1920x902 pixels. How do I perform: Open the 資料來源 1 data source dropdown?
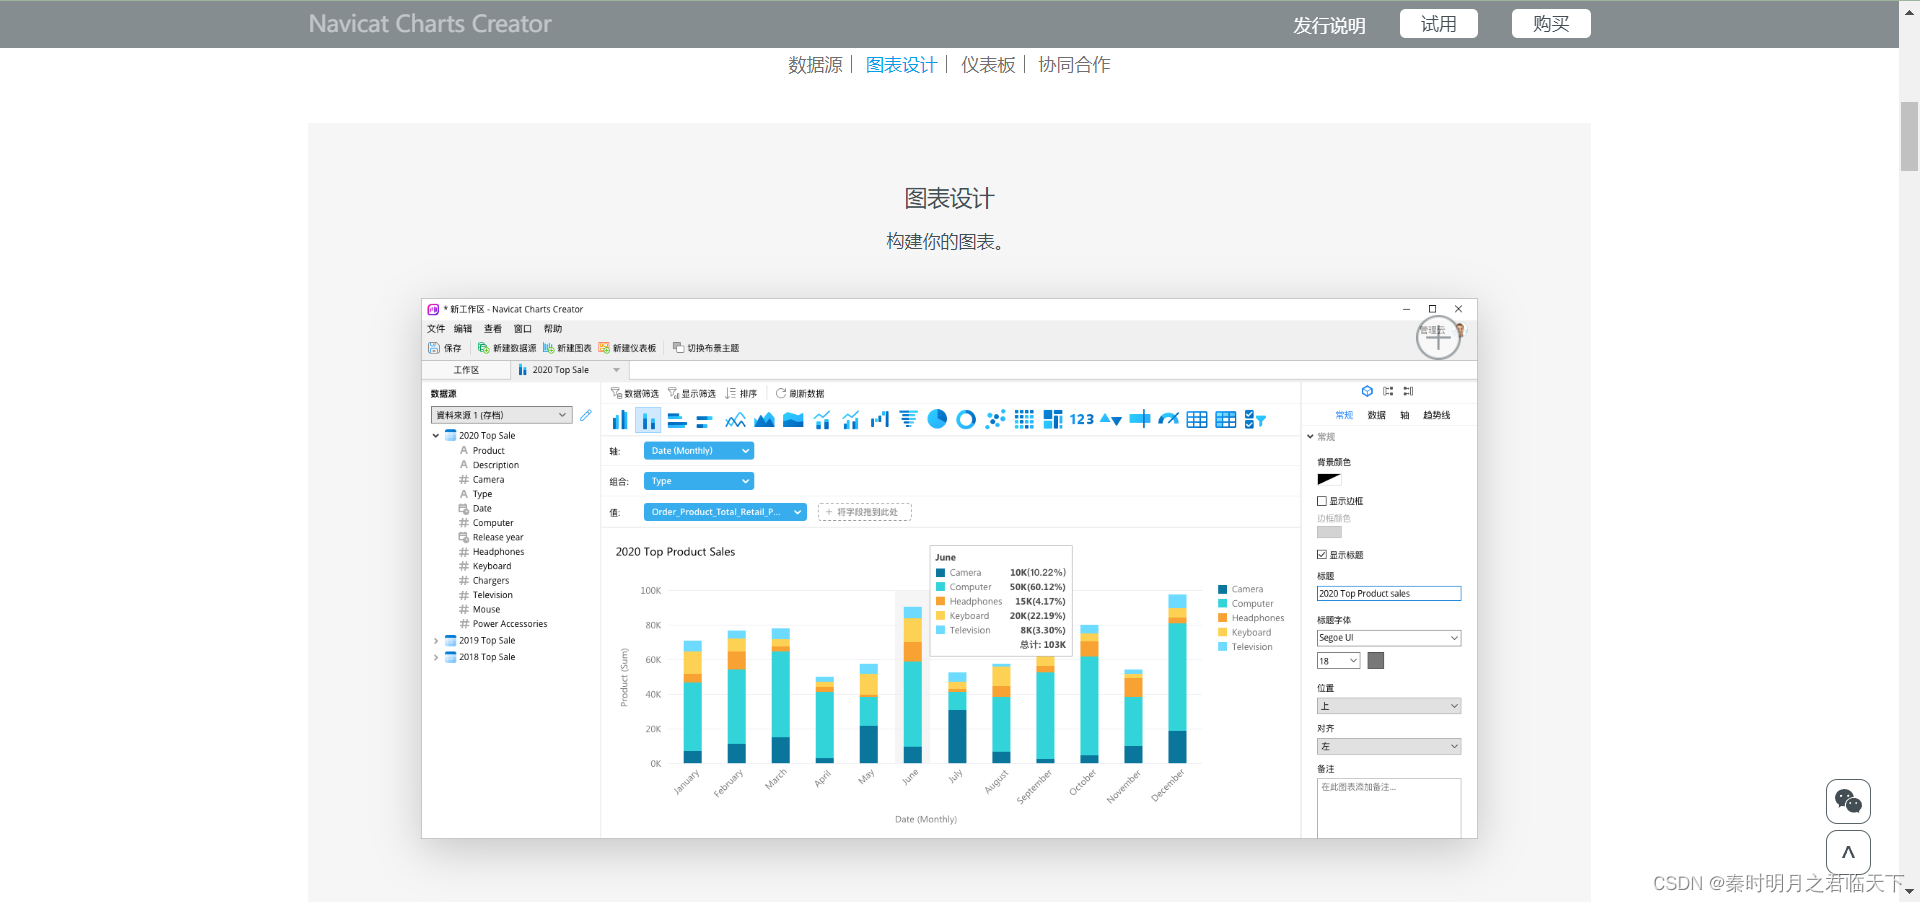[501, 415]
